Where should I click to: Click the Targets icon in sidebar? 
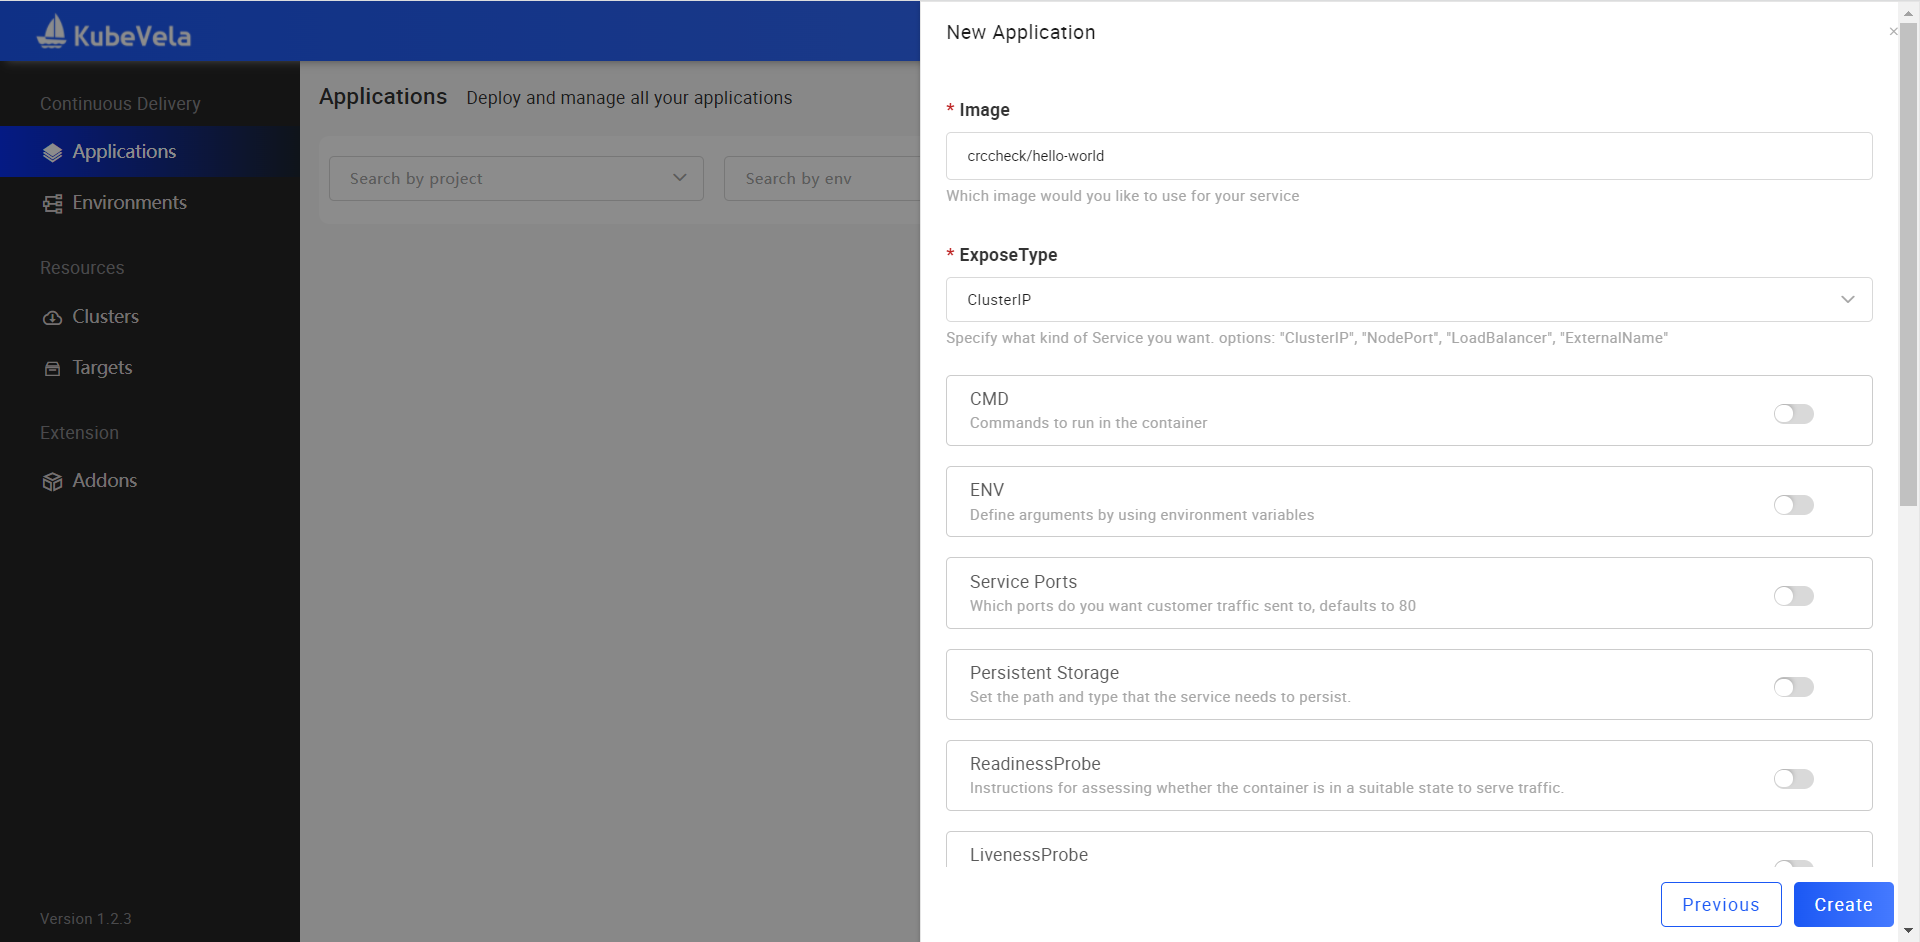coord(53,369)
